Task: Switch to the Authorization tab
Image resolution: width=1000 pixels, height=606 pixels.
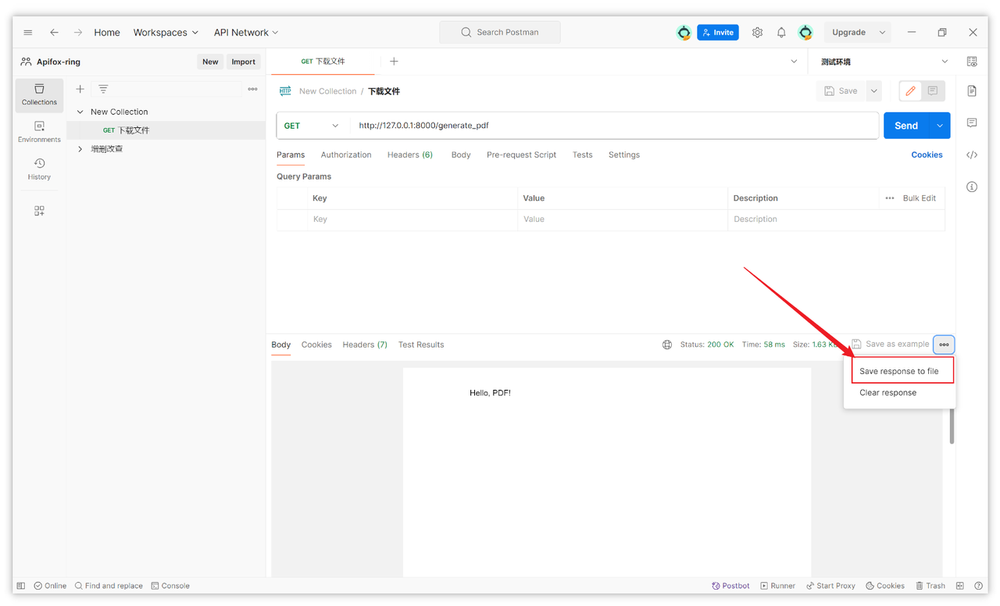Action: click(346, 155)
